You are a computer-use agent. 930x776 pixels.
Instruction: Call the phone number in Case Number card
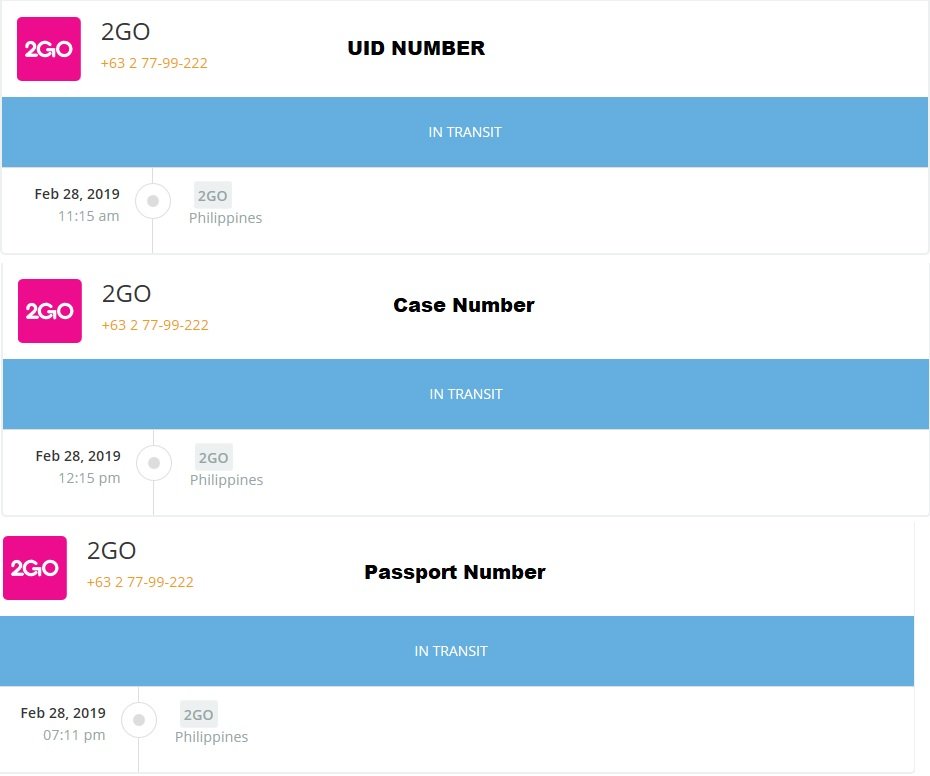(x=155, y=325)
